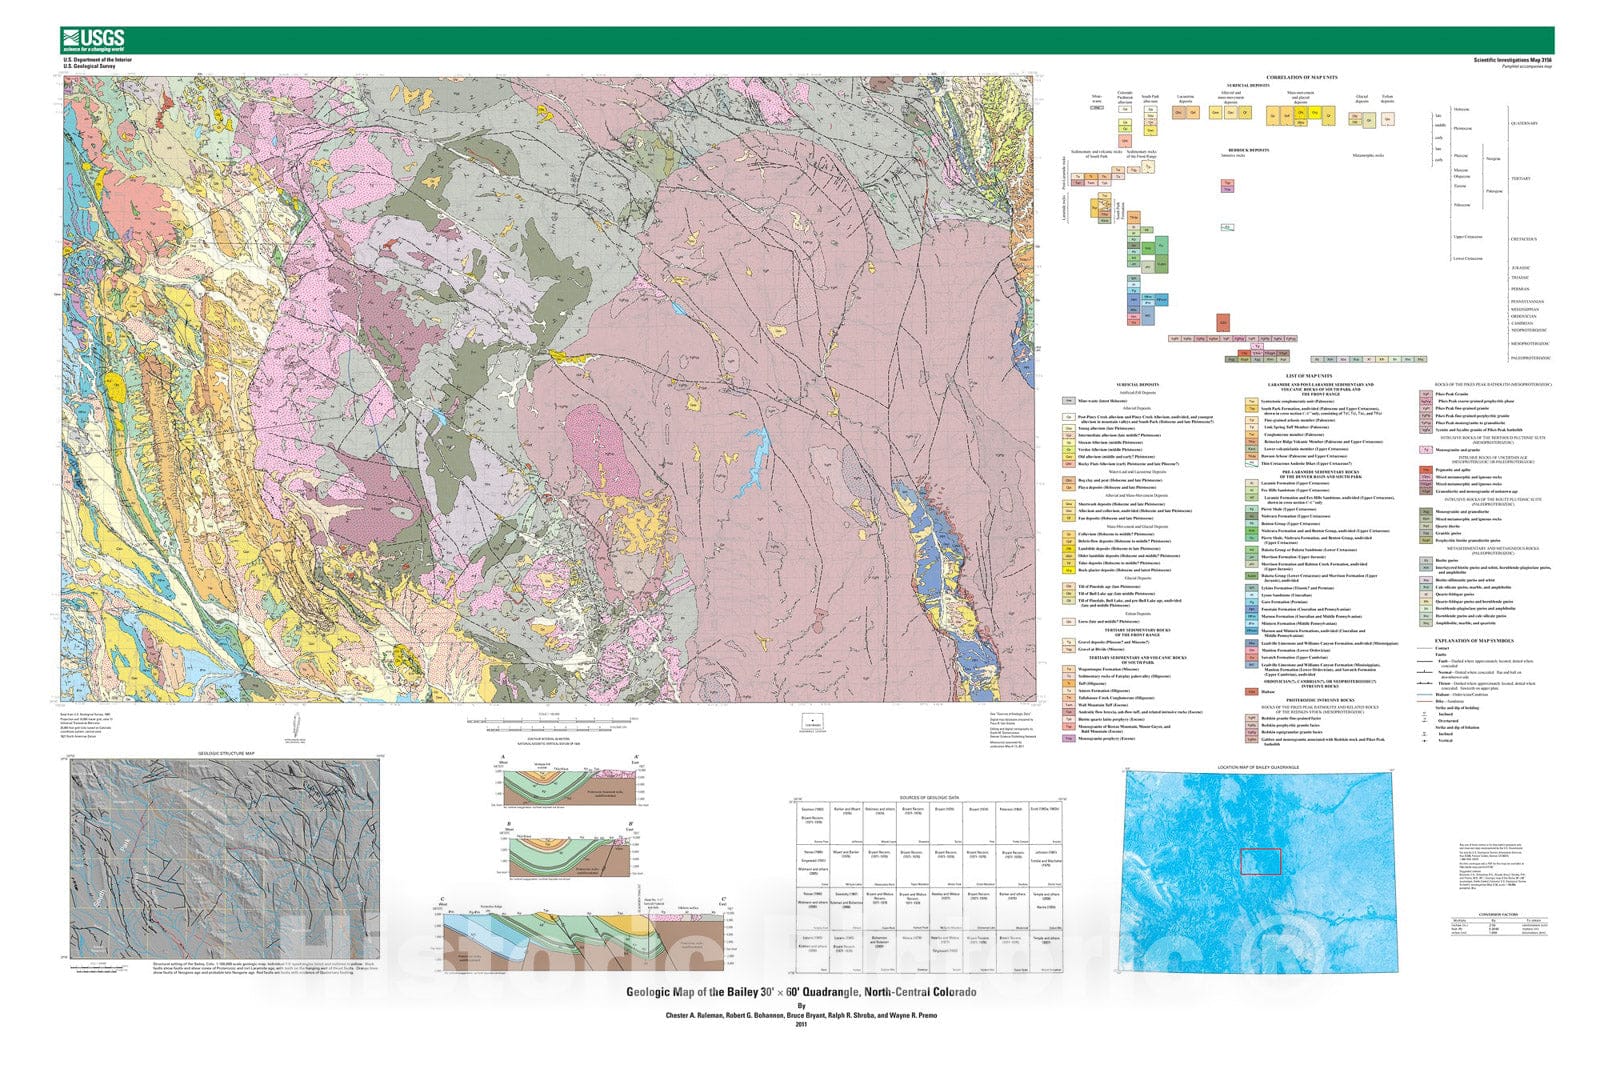Click the north arrow declination diagram below the map
Viewport: 1600px width, 1069px height.
296,727
